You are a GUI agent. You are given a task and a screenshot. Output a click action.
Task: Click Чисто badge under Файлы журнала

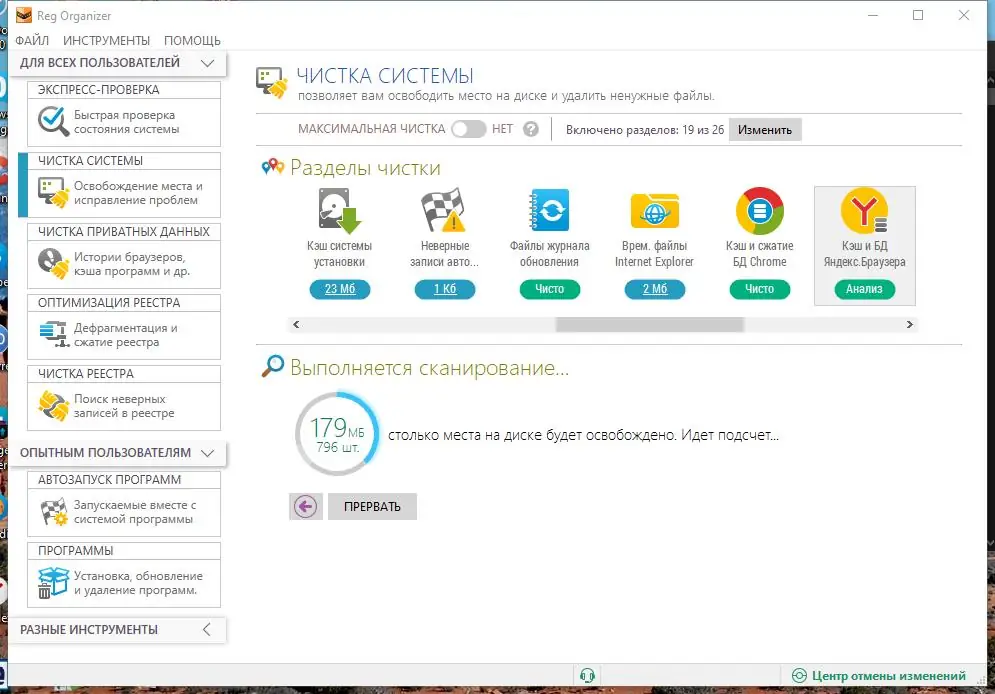(x=550, y=289)
